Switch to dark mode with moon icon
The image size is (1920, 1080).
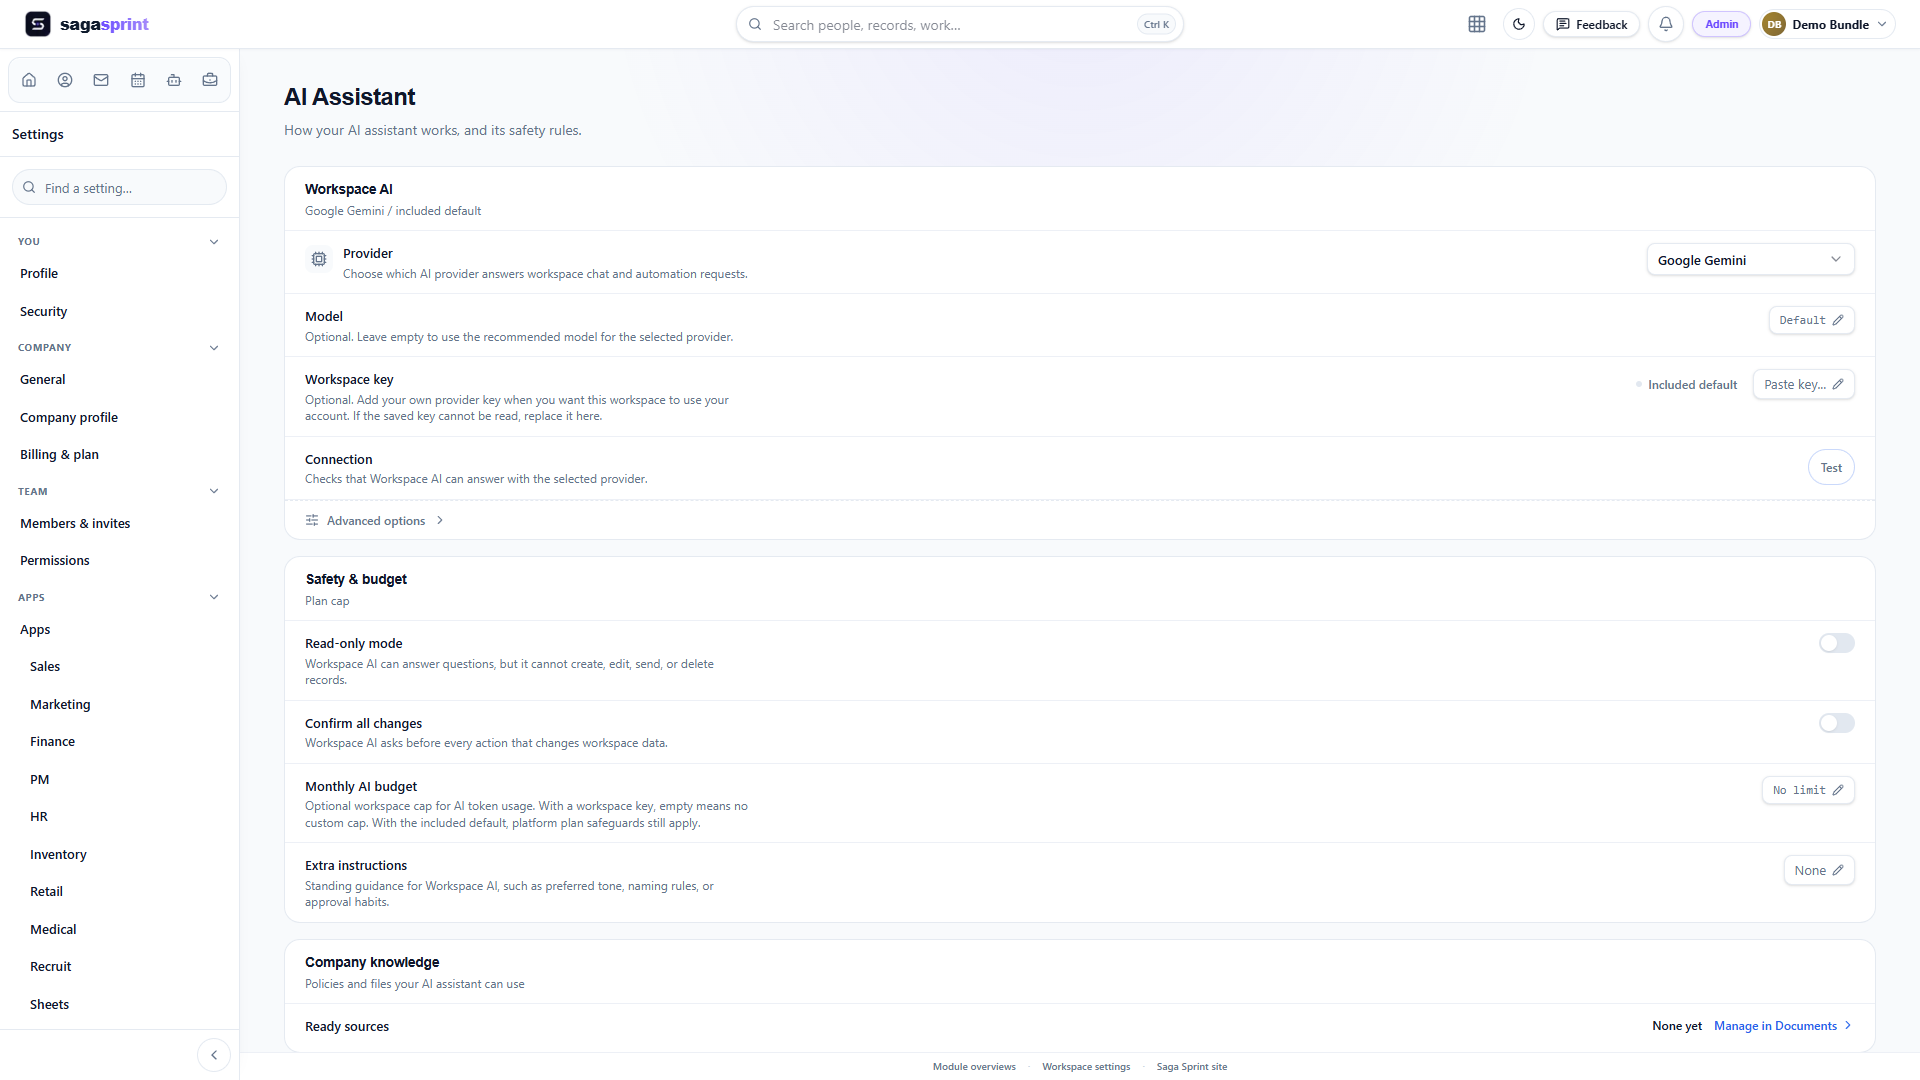coord(1519,24)
